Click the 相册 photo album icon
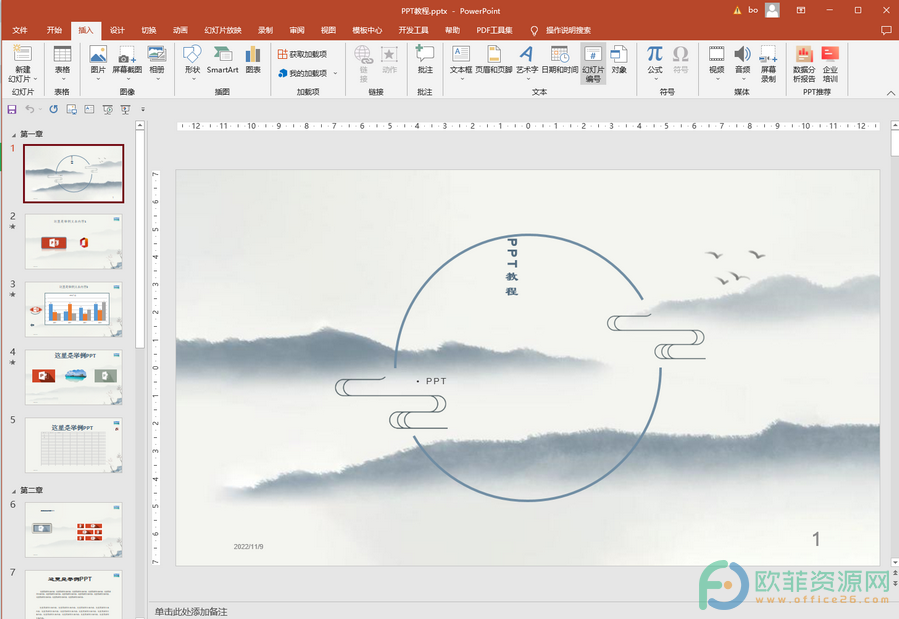The width and height of the screenshot is (899, 619). tap(157, 61)
